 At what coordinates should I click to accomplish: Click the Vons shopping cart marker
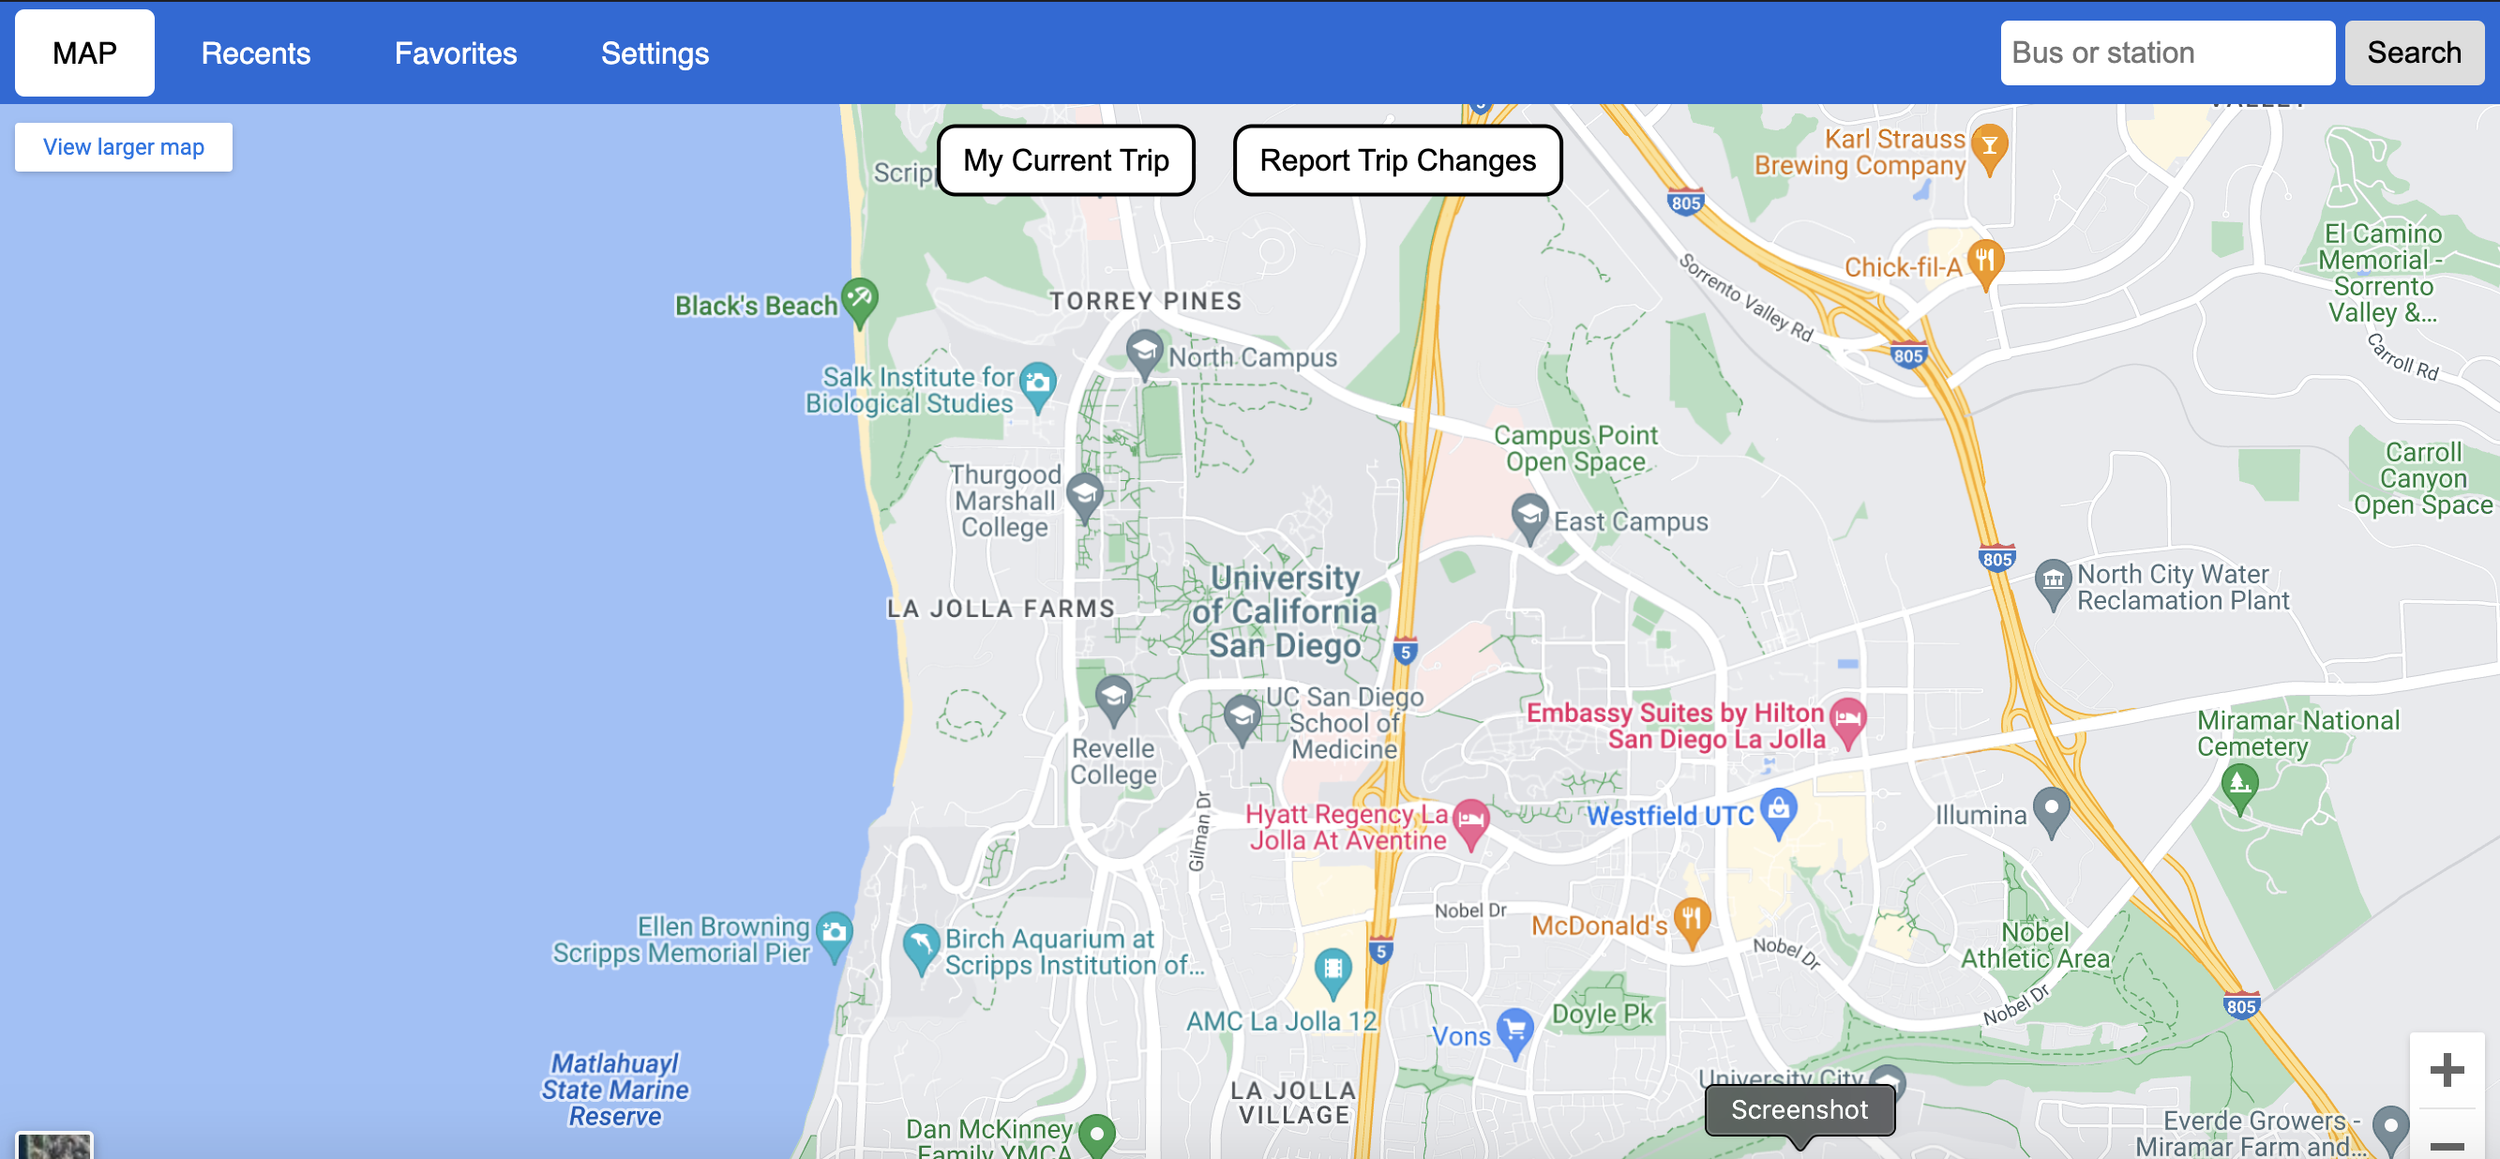point(1515,1030)
